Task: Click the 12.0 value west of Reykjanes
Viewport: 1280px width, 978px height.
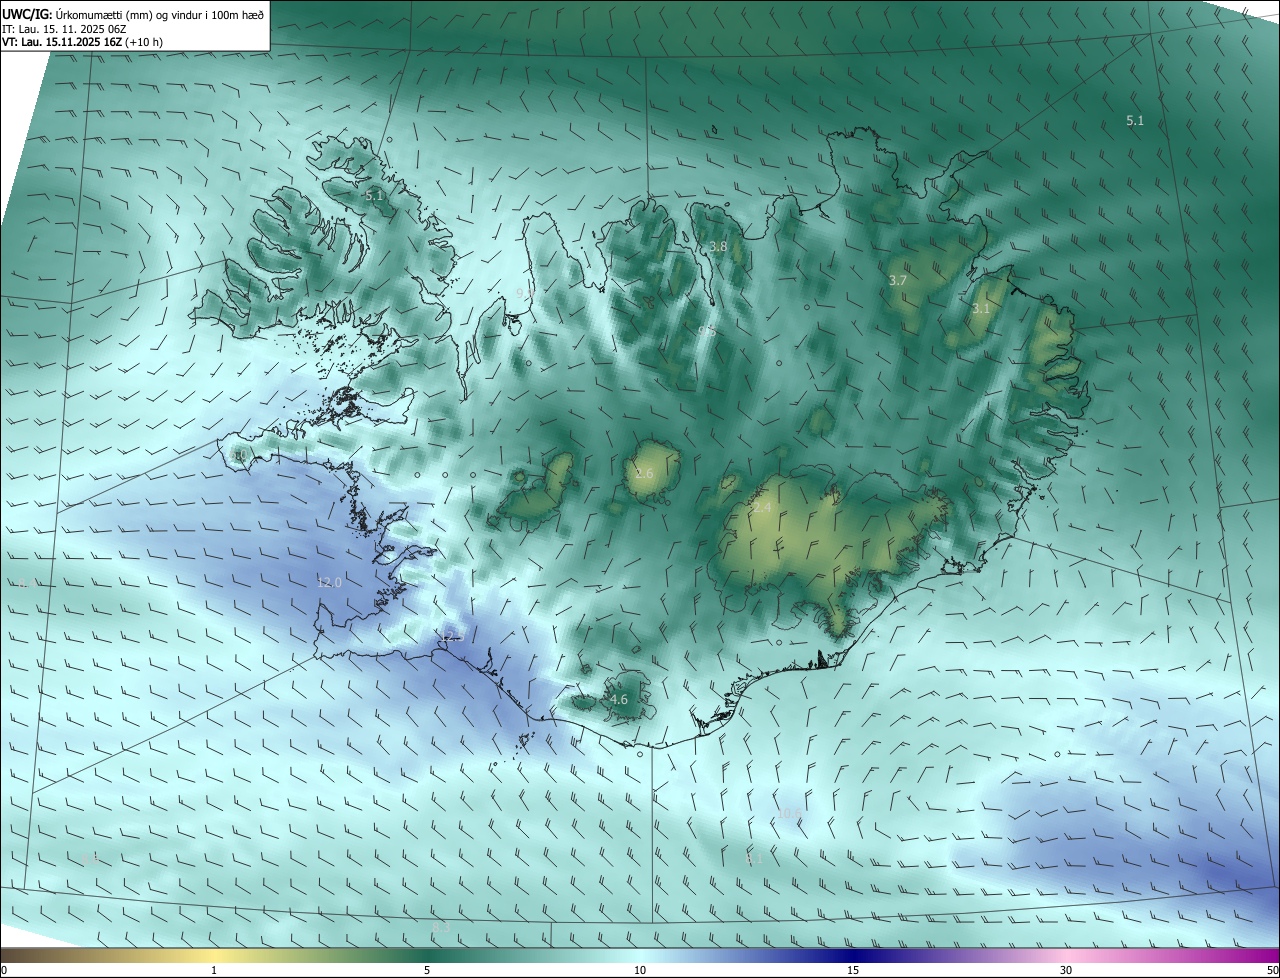Action: (x=329, y=582)
